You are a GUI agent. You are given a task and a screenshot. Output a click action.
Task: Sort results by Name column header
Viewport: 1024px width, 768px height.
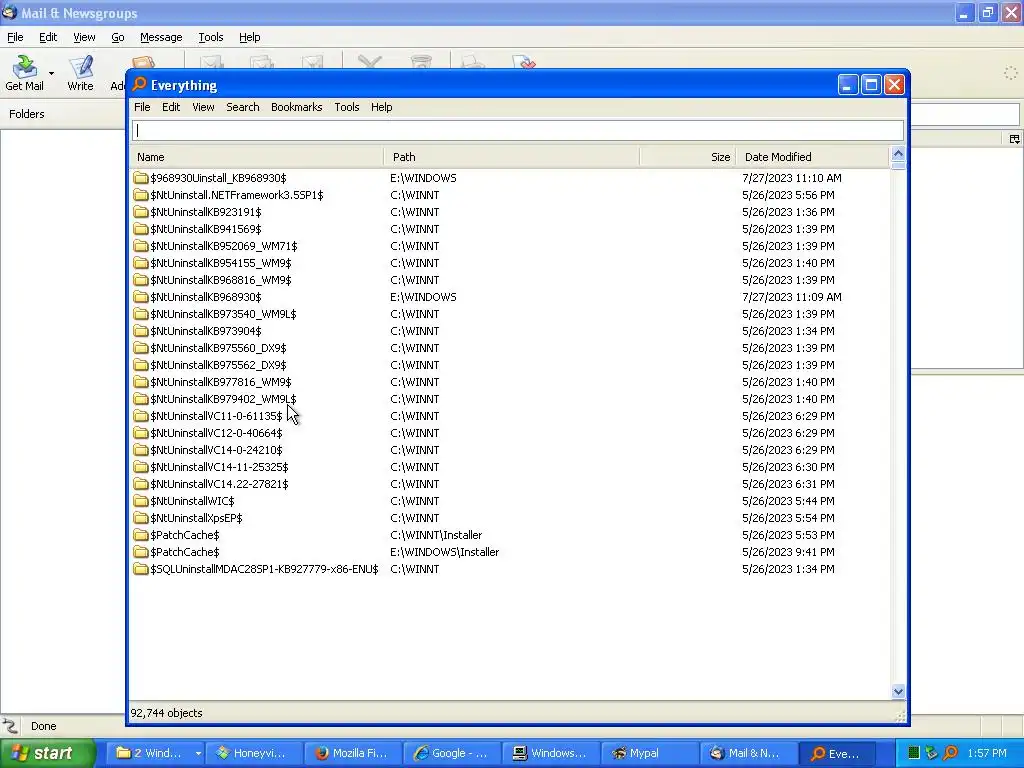click(257, 157)
